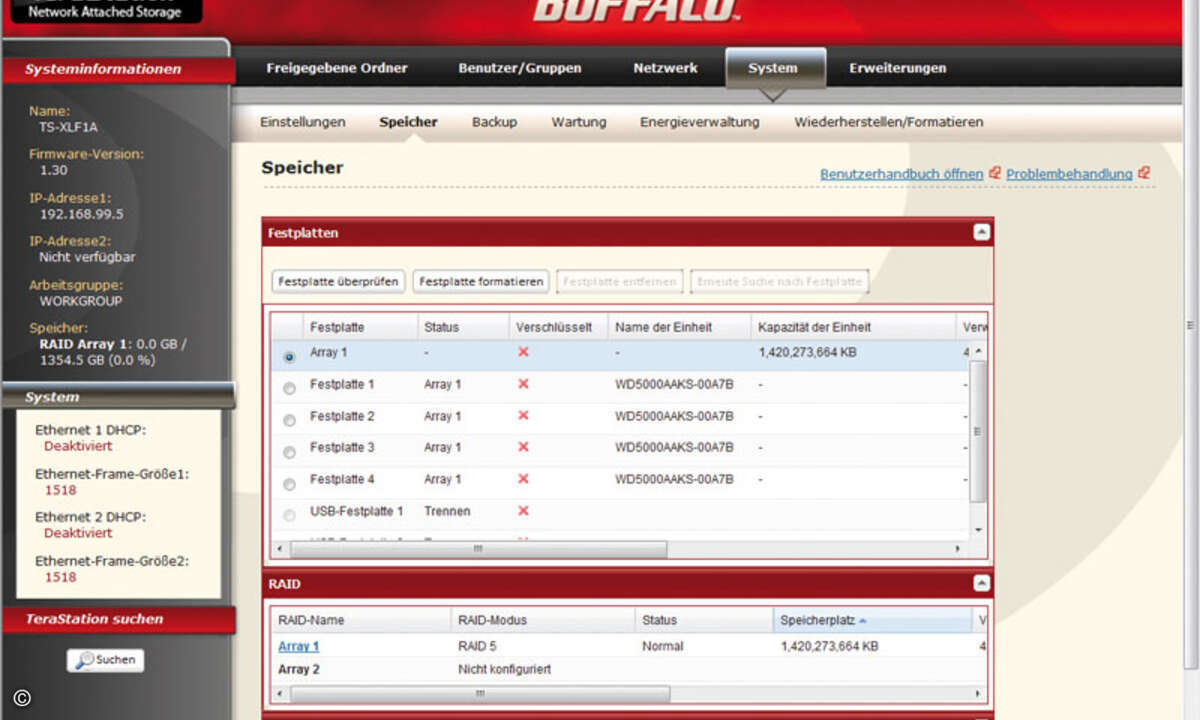
Task: Select the Festplatte 2 radio button
Action: click(x=289, y=420)
